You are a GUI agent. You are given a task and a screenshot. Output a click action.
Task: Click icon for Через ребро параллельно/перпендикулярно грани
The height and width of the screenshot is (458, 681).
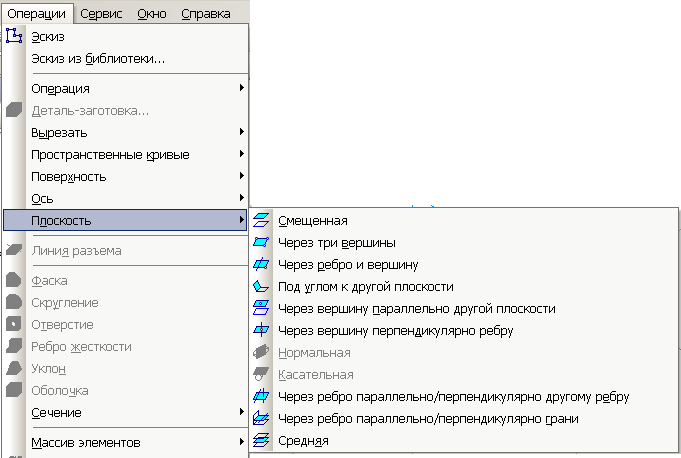[261, 418]
